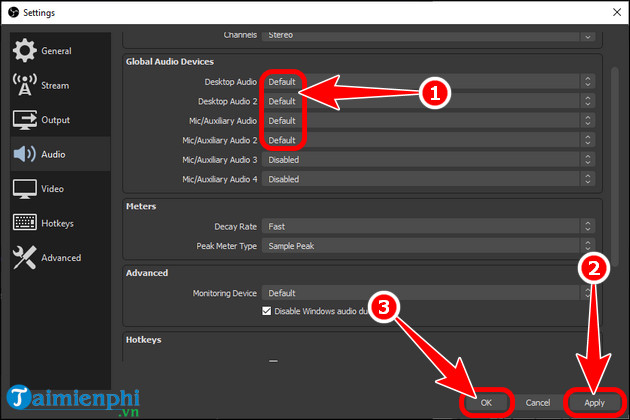Open the Advanced settings page
The width and height of the screenshot is (630, 420).
coord(60,258)
